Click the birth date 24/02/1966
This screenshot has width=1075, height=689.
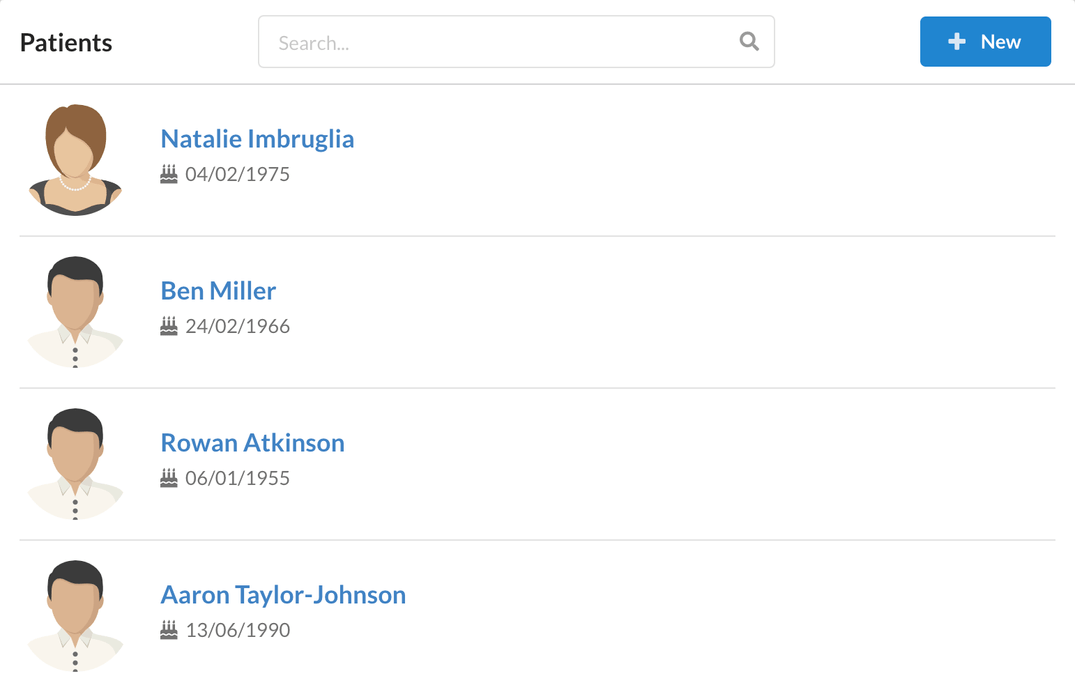point(237,326)
